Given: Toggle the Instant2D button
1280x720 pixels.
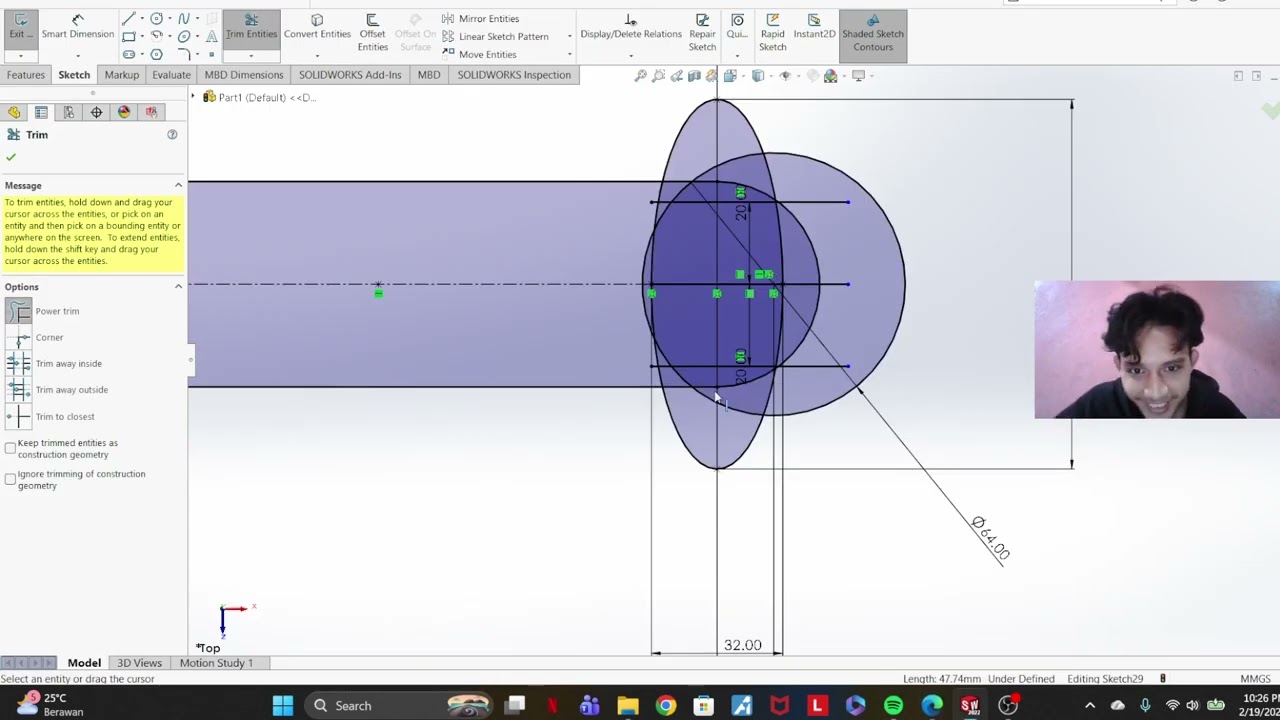Looking at the screenshot, I should pos(814,27).
